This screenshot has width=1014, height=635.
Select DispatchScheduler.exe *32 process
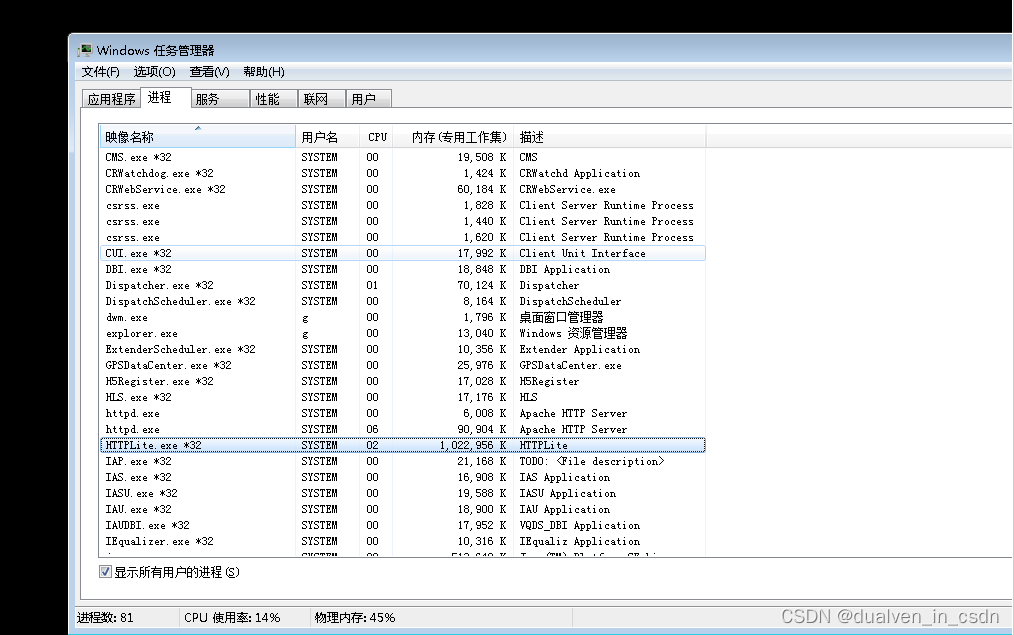(402, 301)
